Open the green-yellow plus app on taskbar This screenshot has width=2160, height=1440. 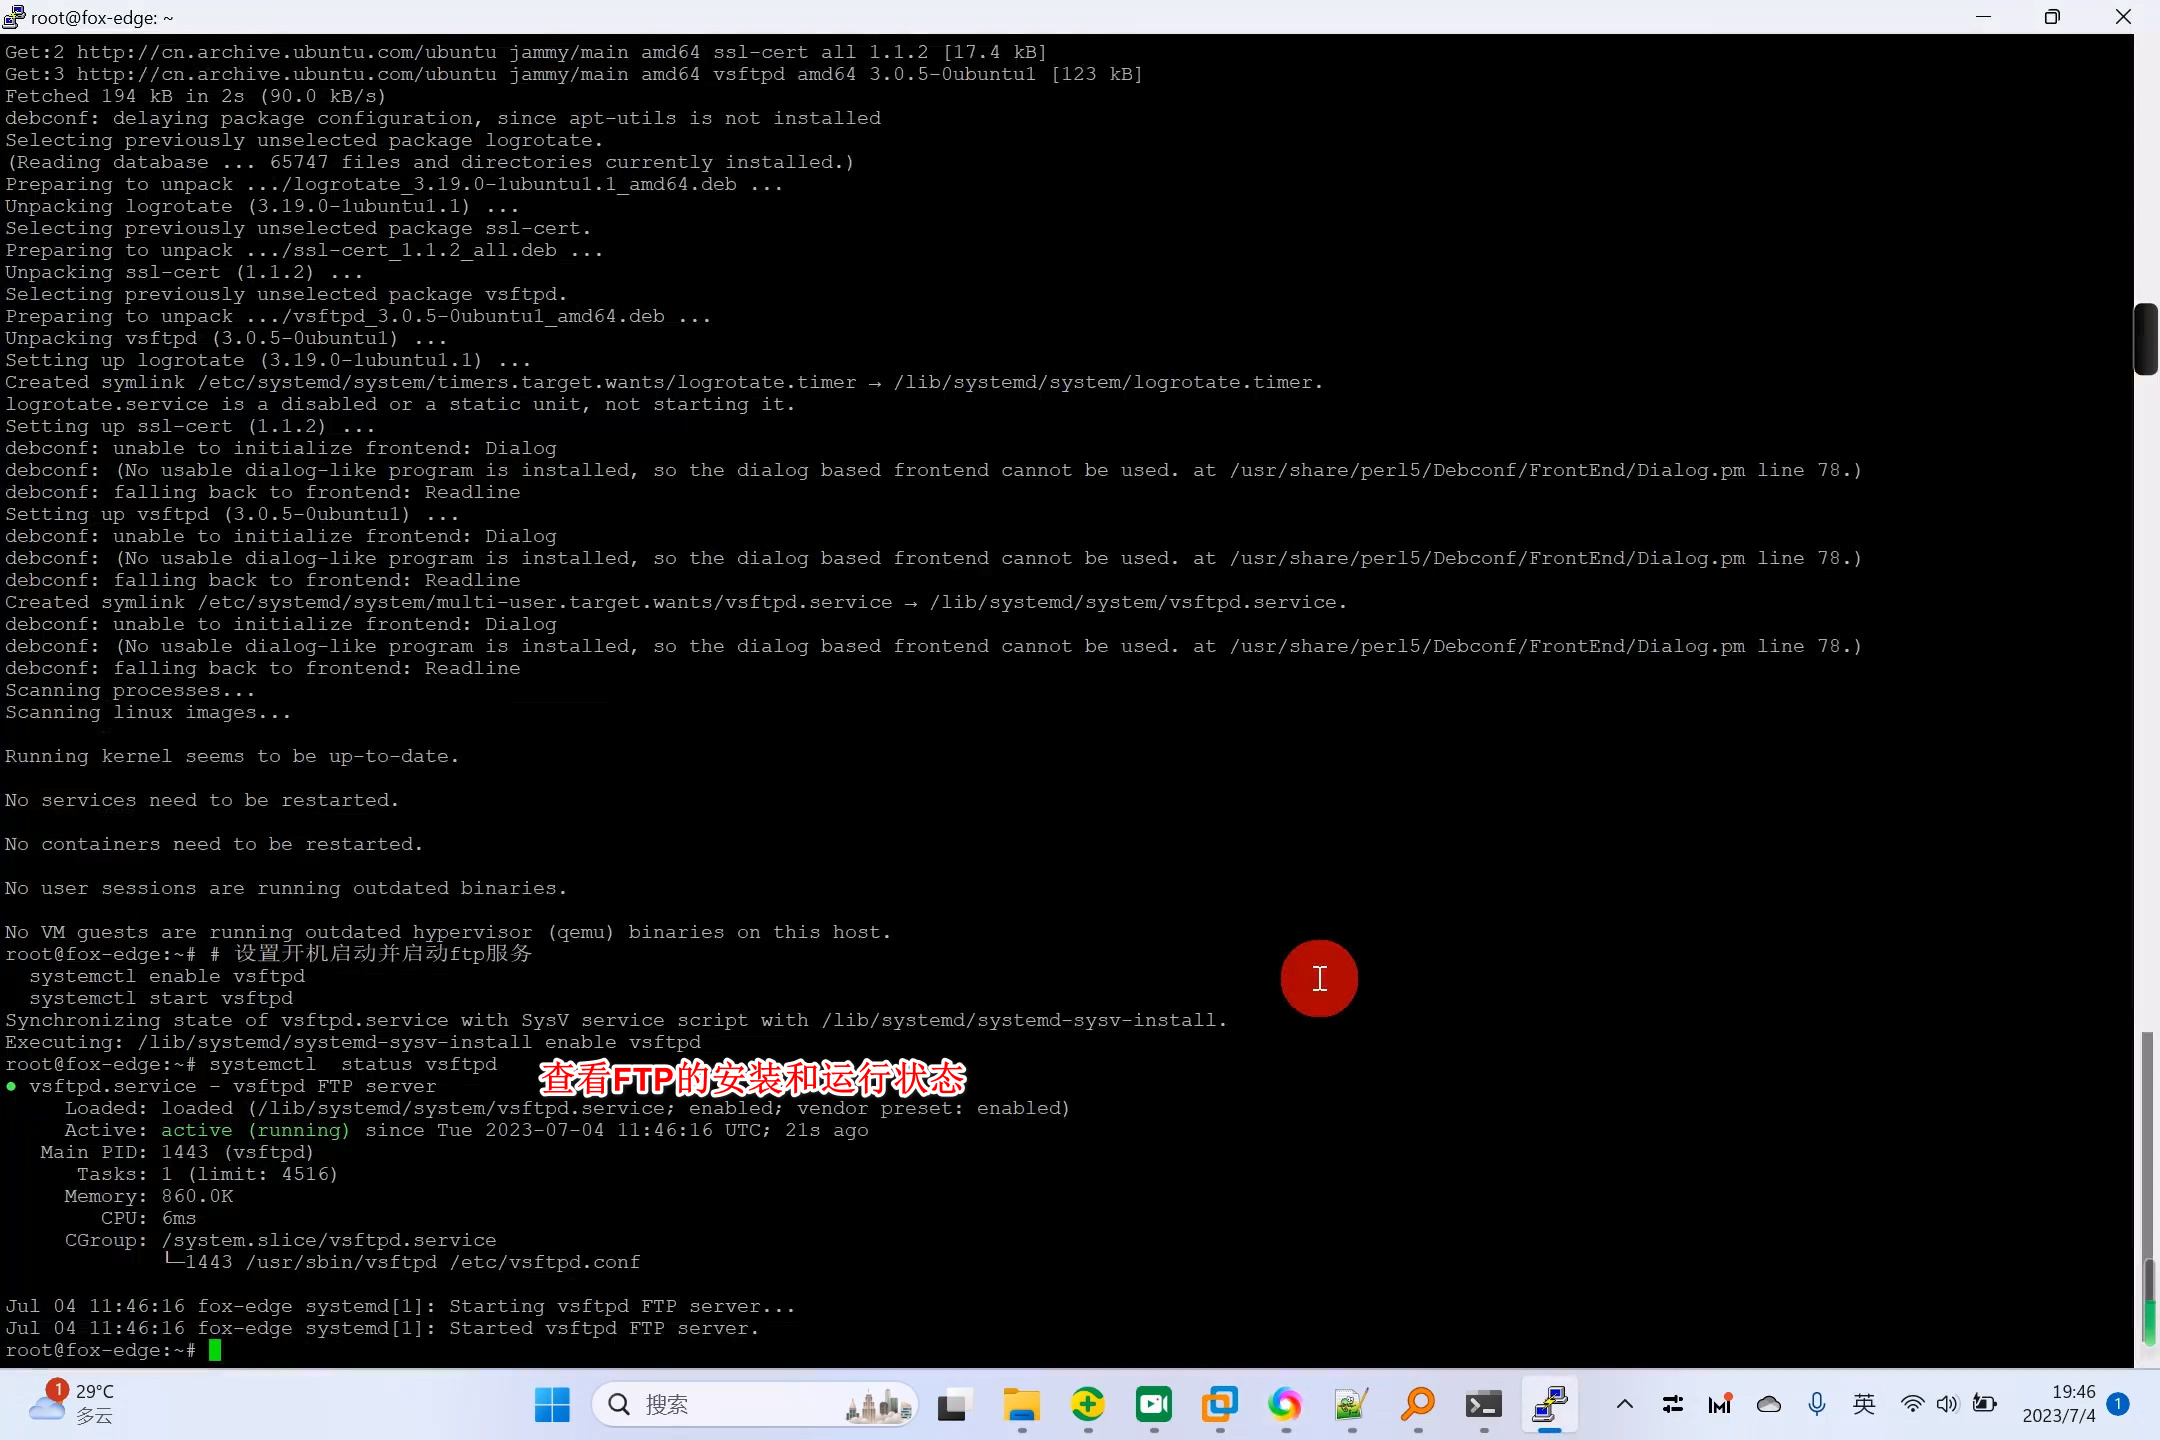click(1087, 1405)
